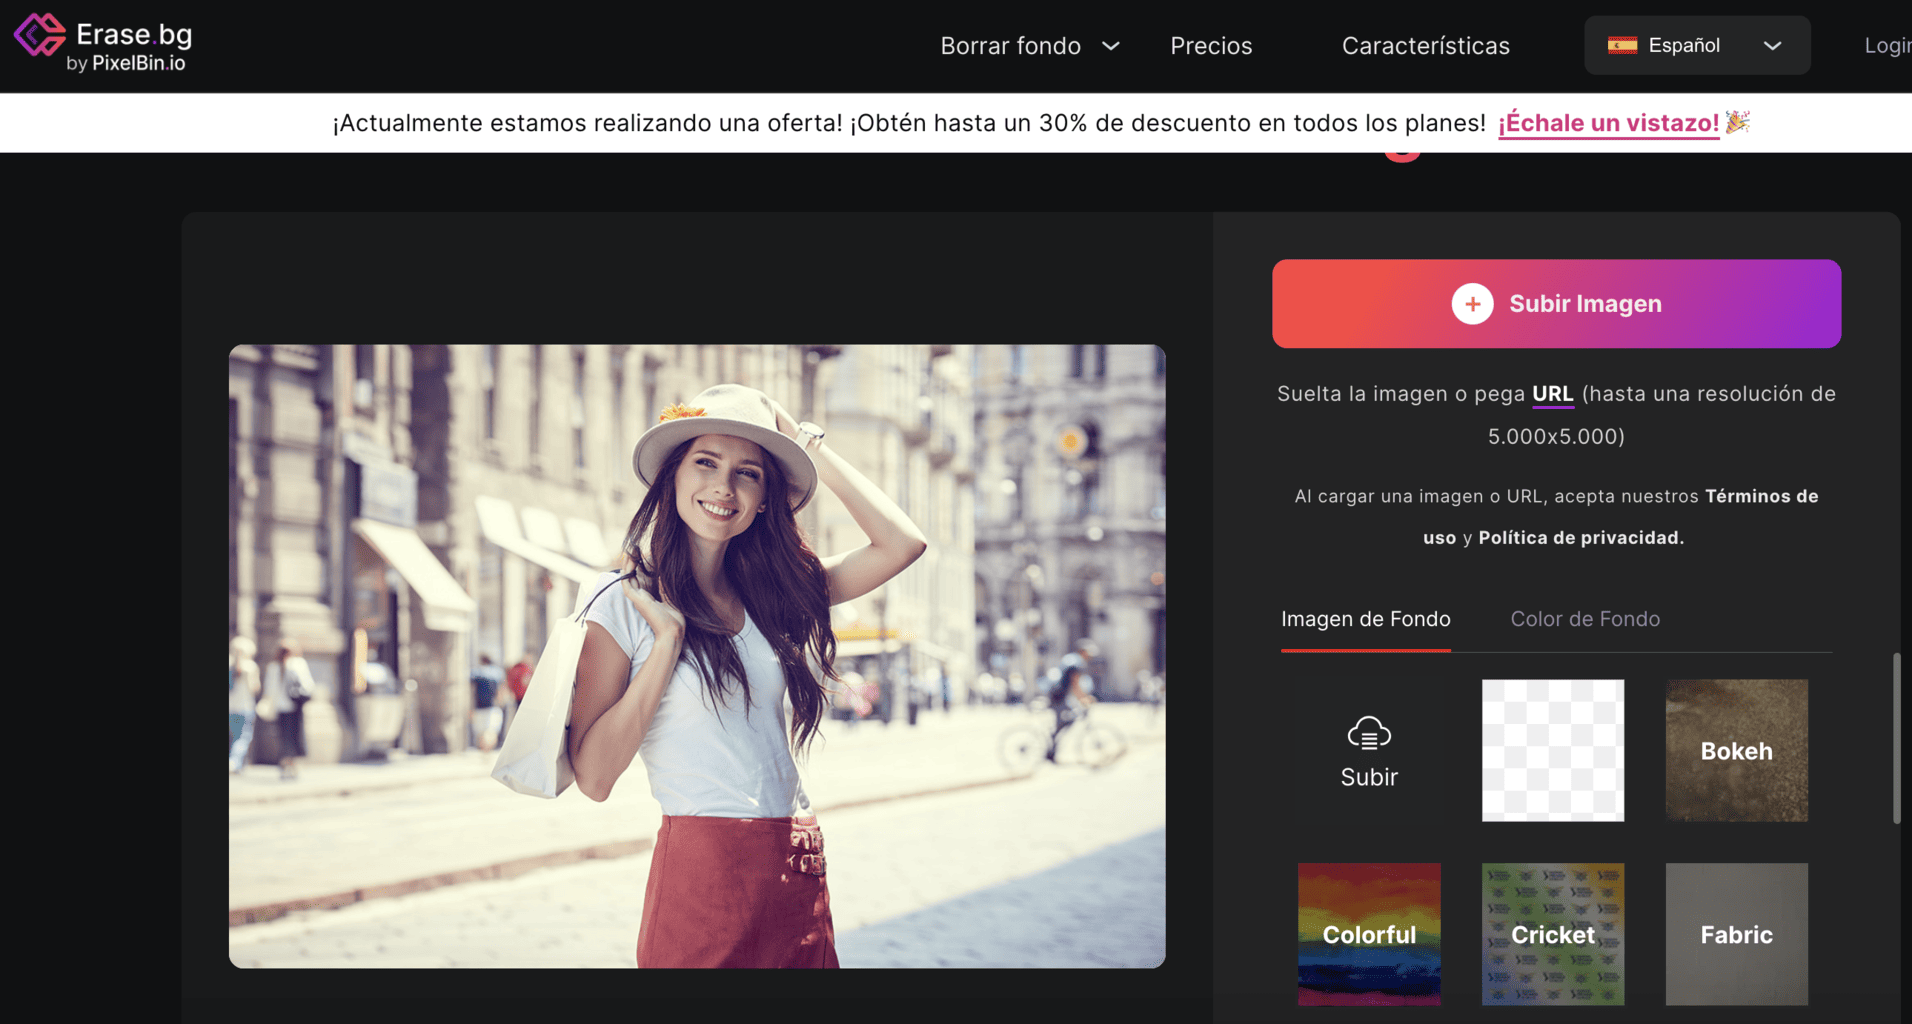Select the transparent checkerboard background

pyautogui.click(x=1552, y=750)
